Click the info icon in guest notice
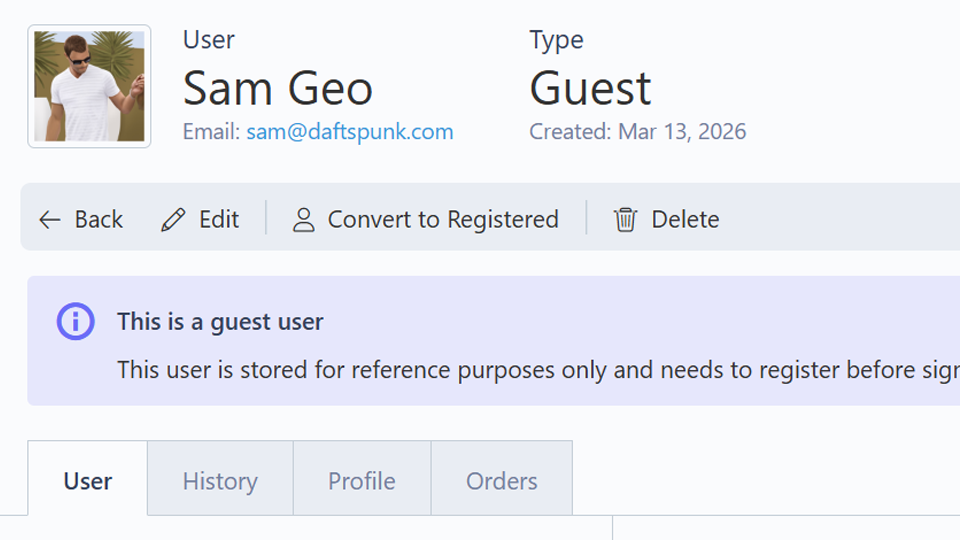 [75, 322]
